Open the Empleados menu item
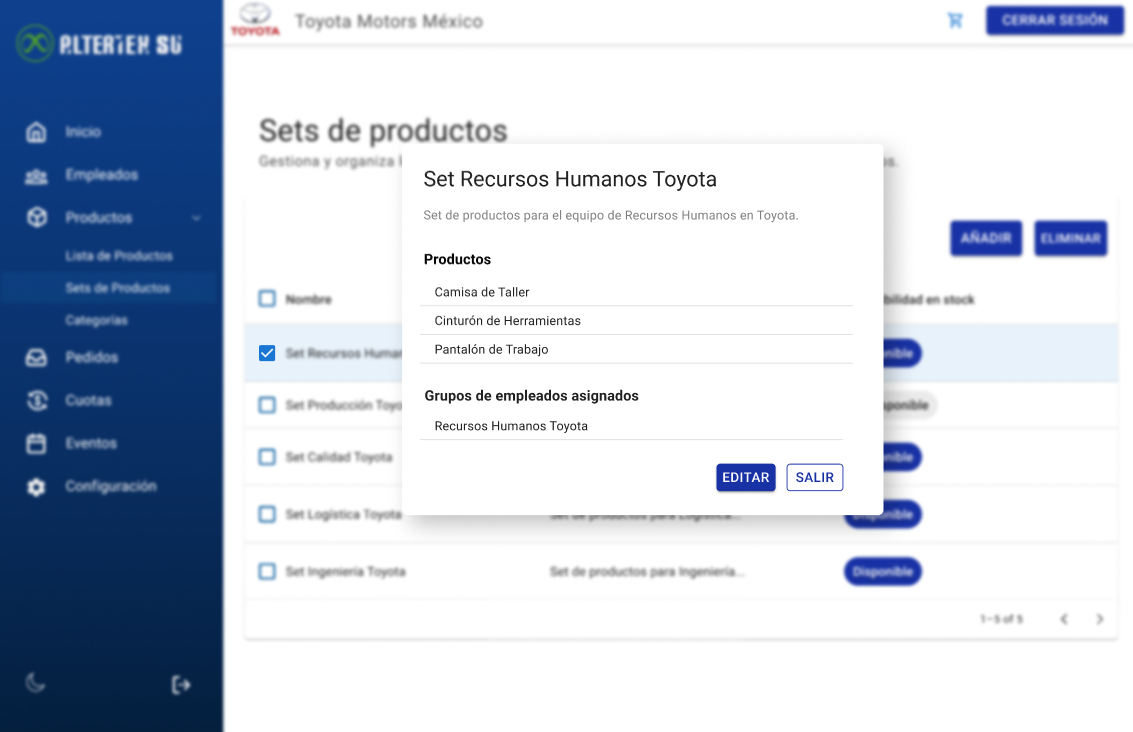The width and height of the screenshot is (1133, 732). tap(101, 175)
